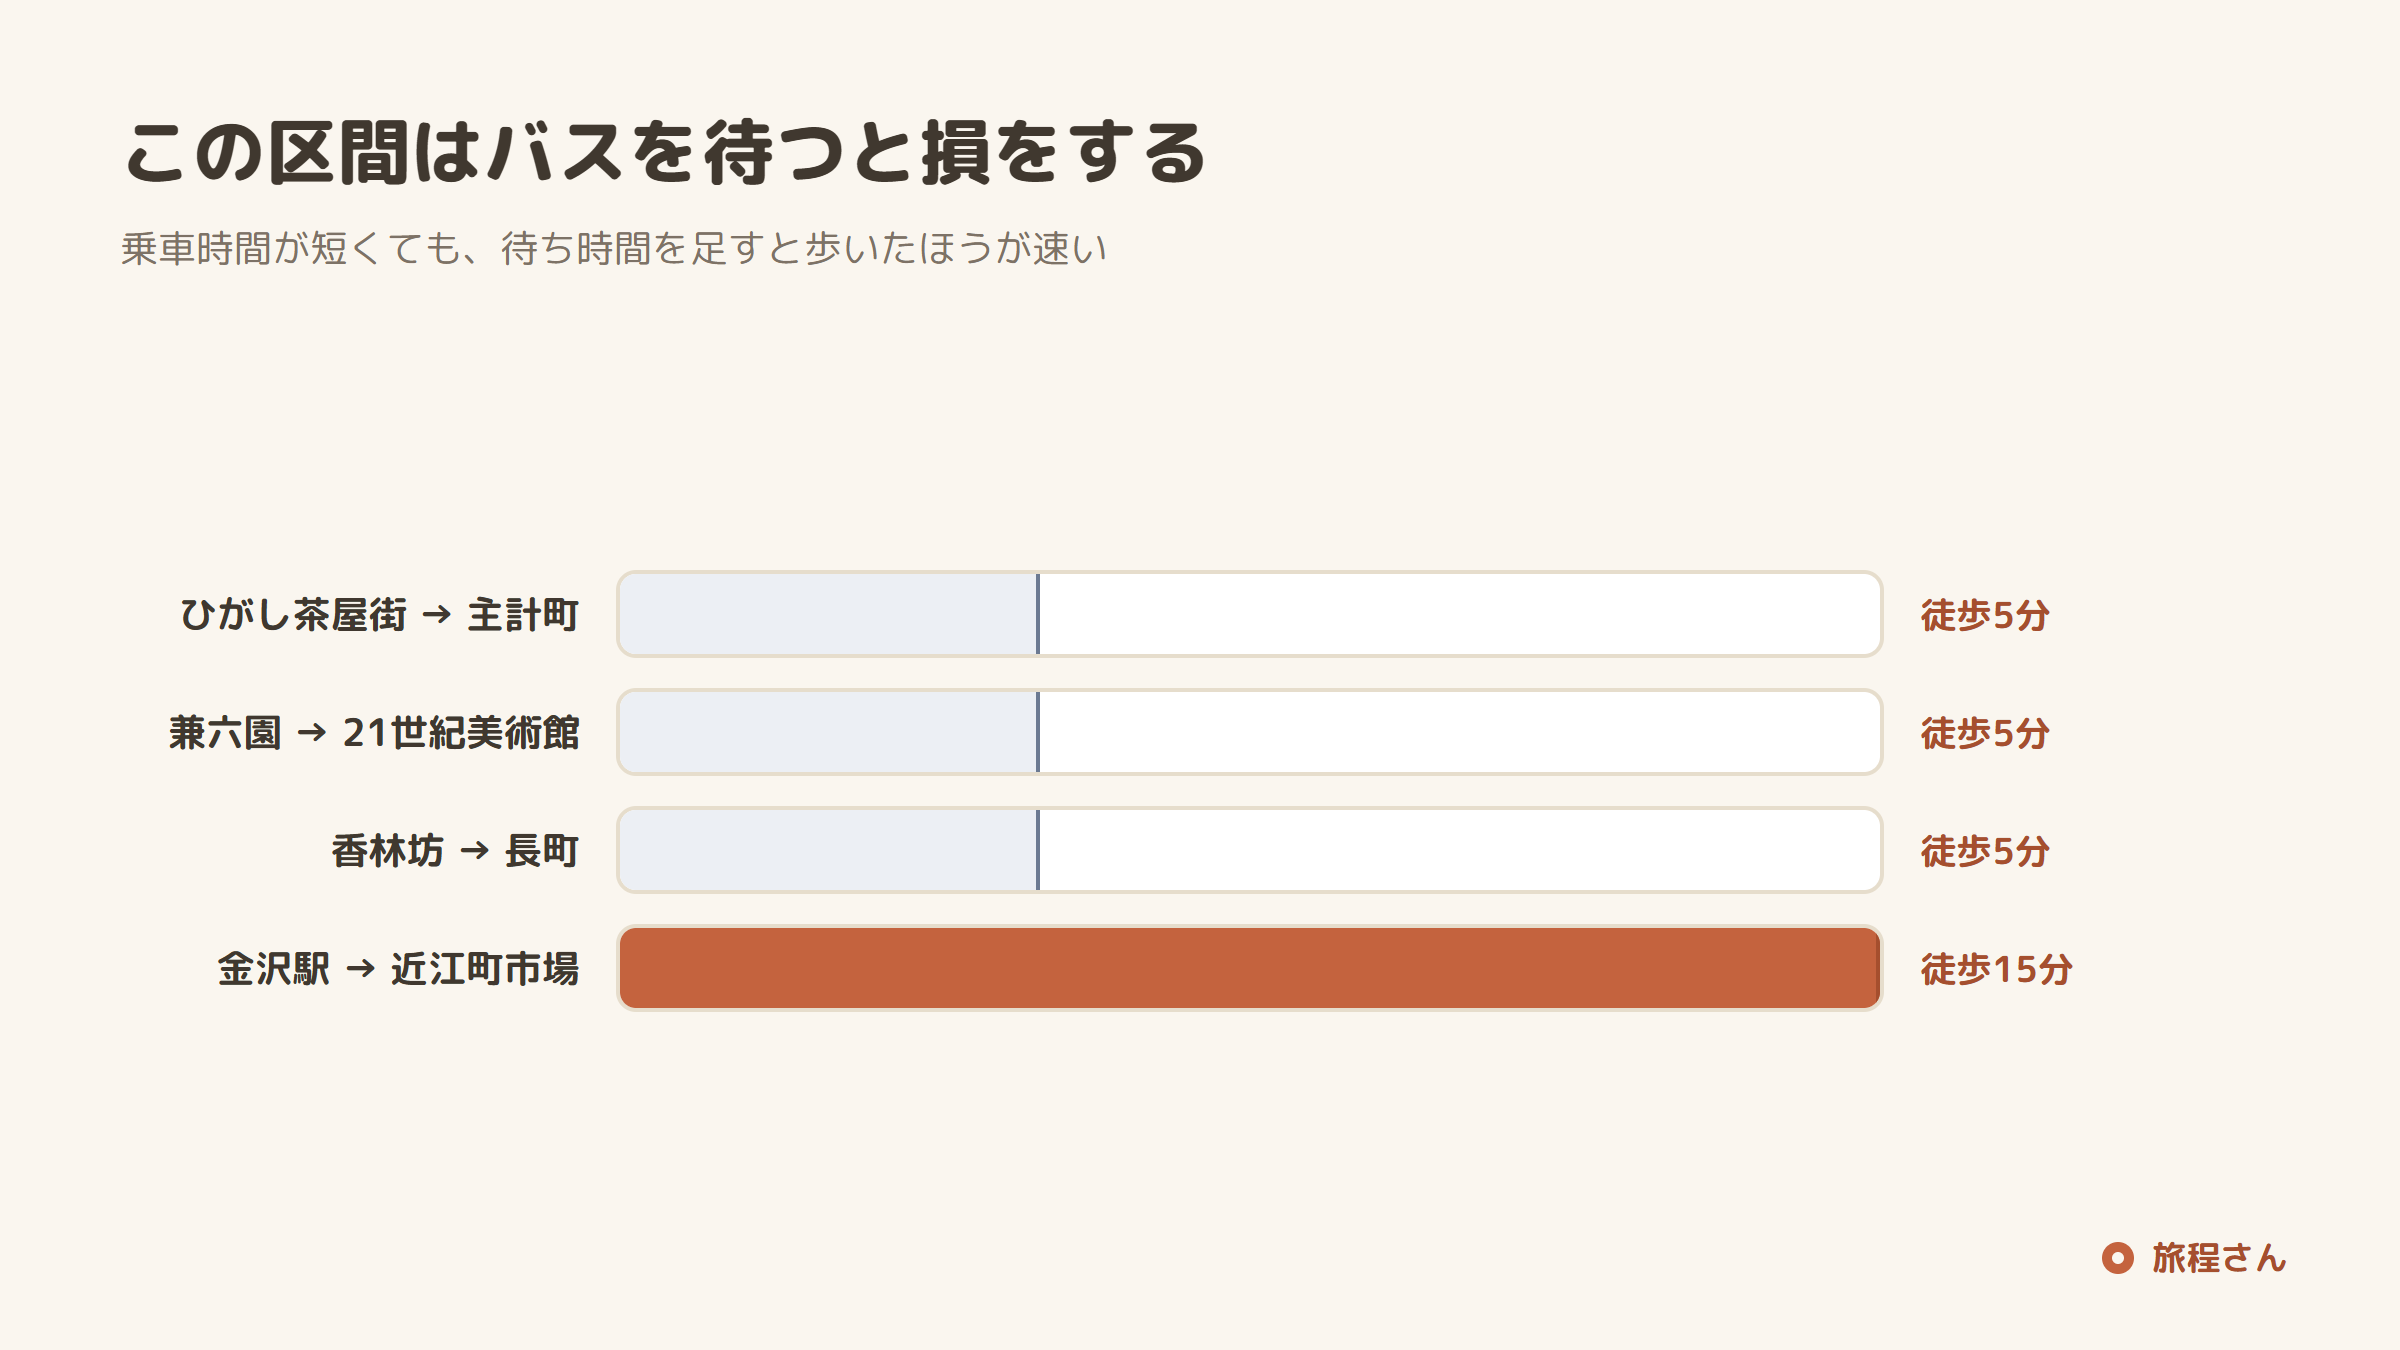
Task: Click the ひがし茶屋街 → 主計町 label
Action: (380, 615)
